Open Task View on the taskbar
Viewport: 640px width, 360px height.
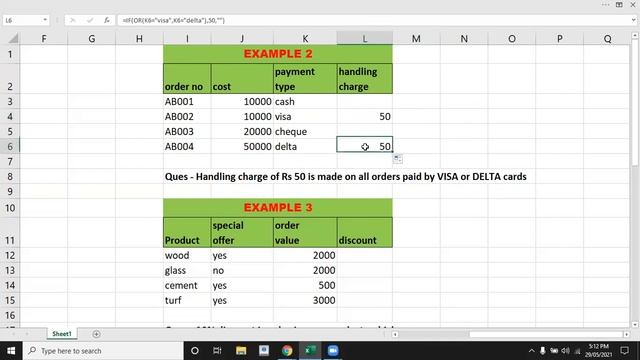click(x=217, y=351)
